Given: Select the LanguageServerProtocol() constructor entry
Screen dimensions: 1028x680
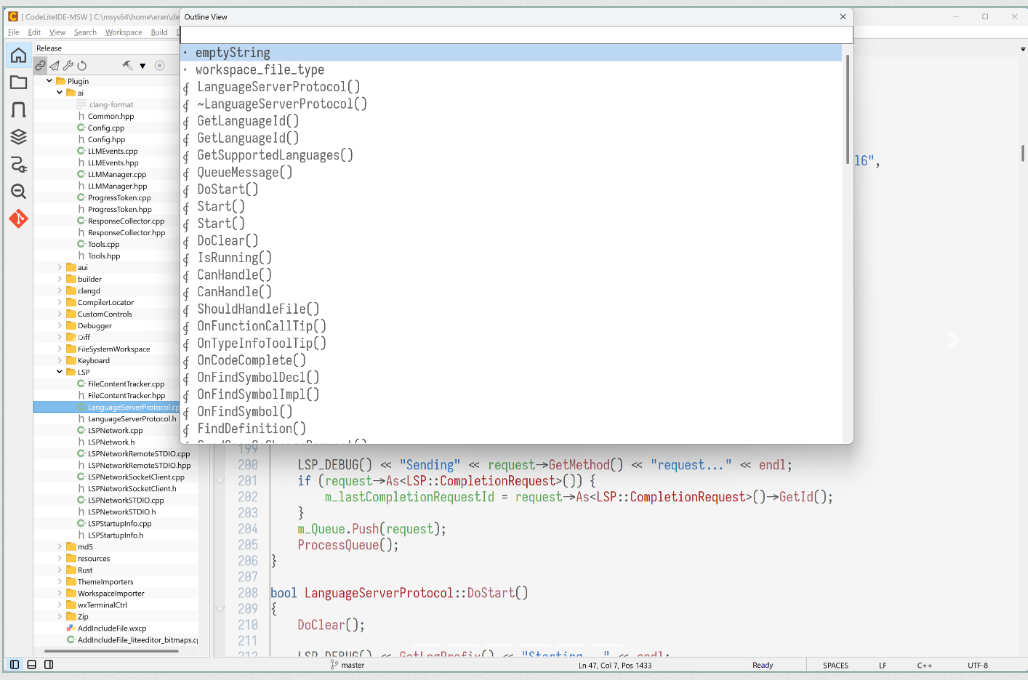Looking at the screenshot, I should point(511,87).
